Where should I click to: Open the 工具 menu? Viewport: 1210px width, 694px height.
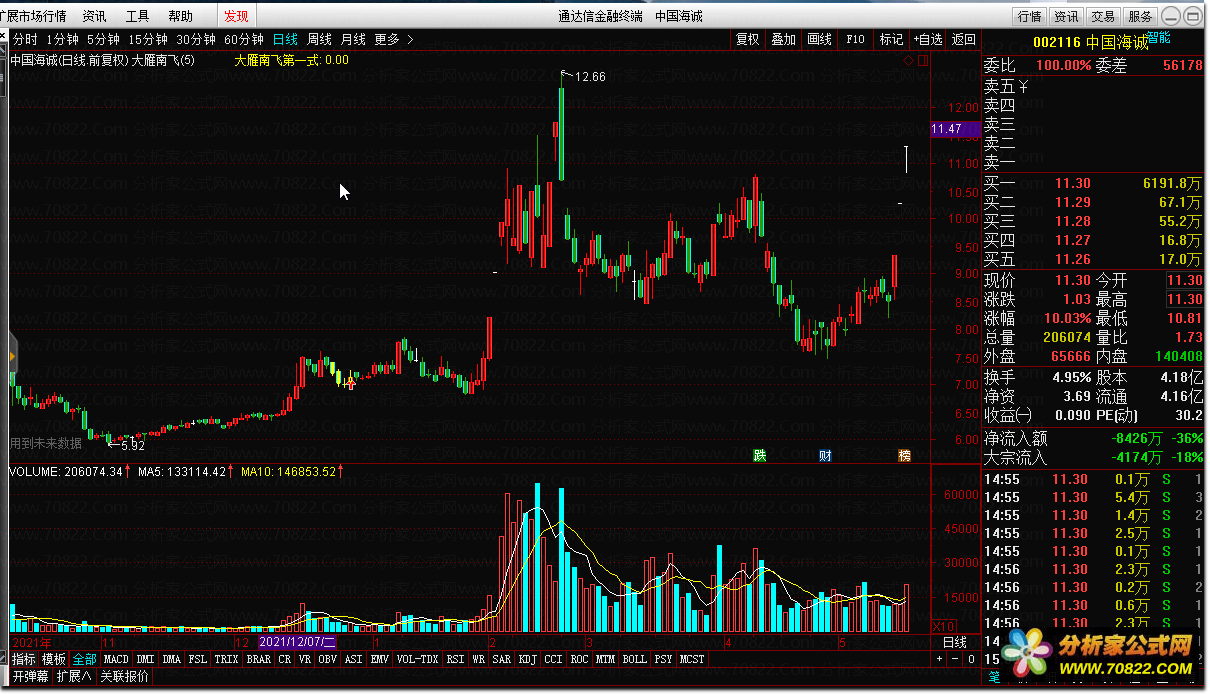pos(138,16)
